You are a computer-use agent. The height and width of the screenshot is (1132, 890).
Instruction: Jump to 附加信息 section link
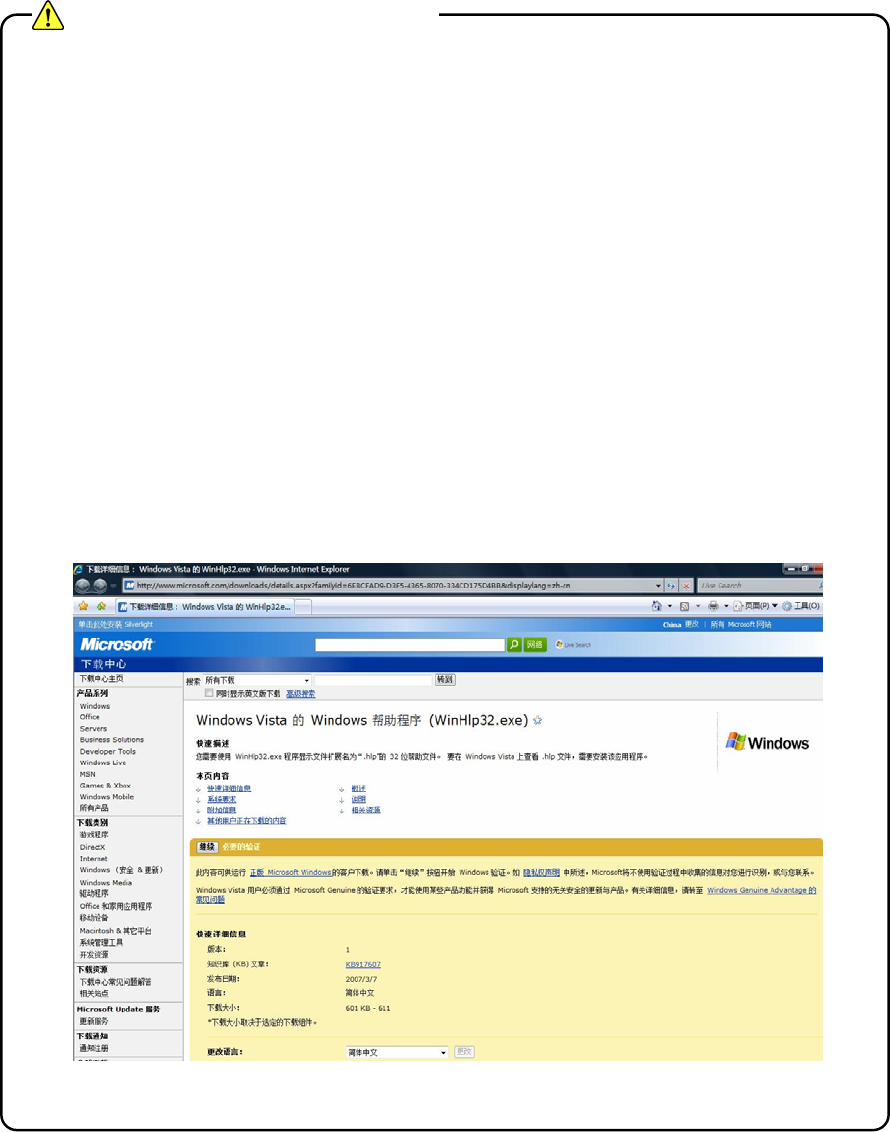pos(222,811)
